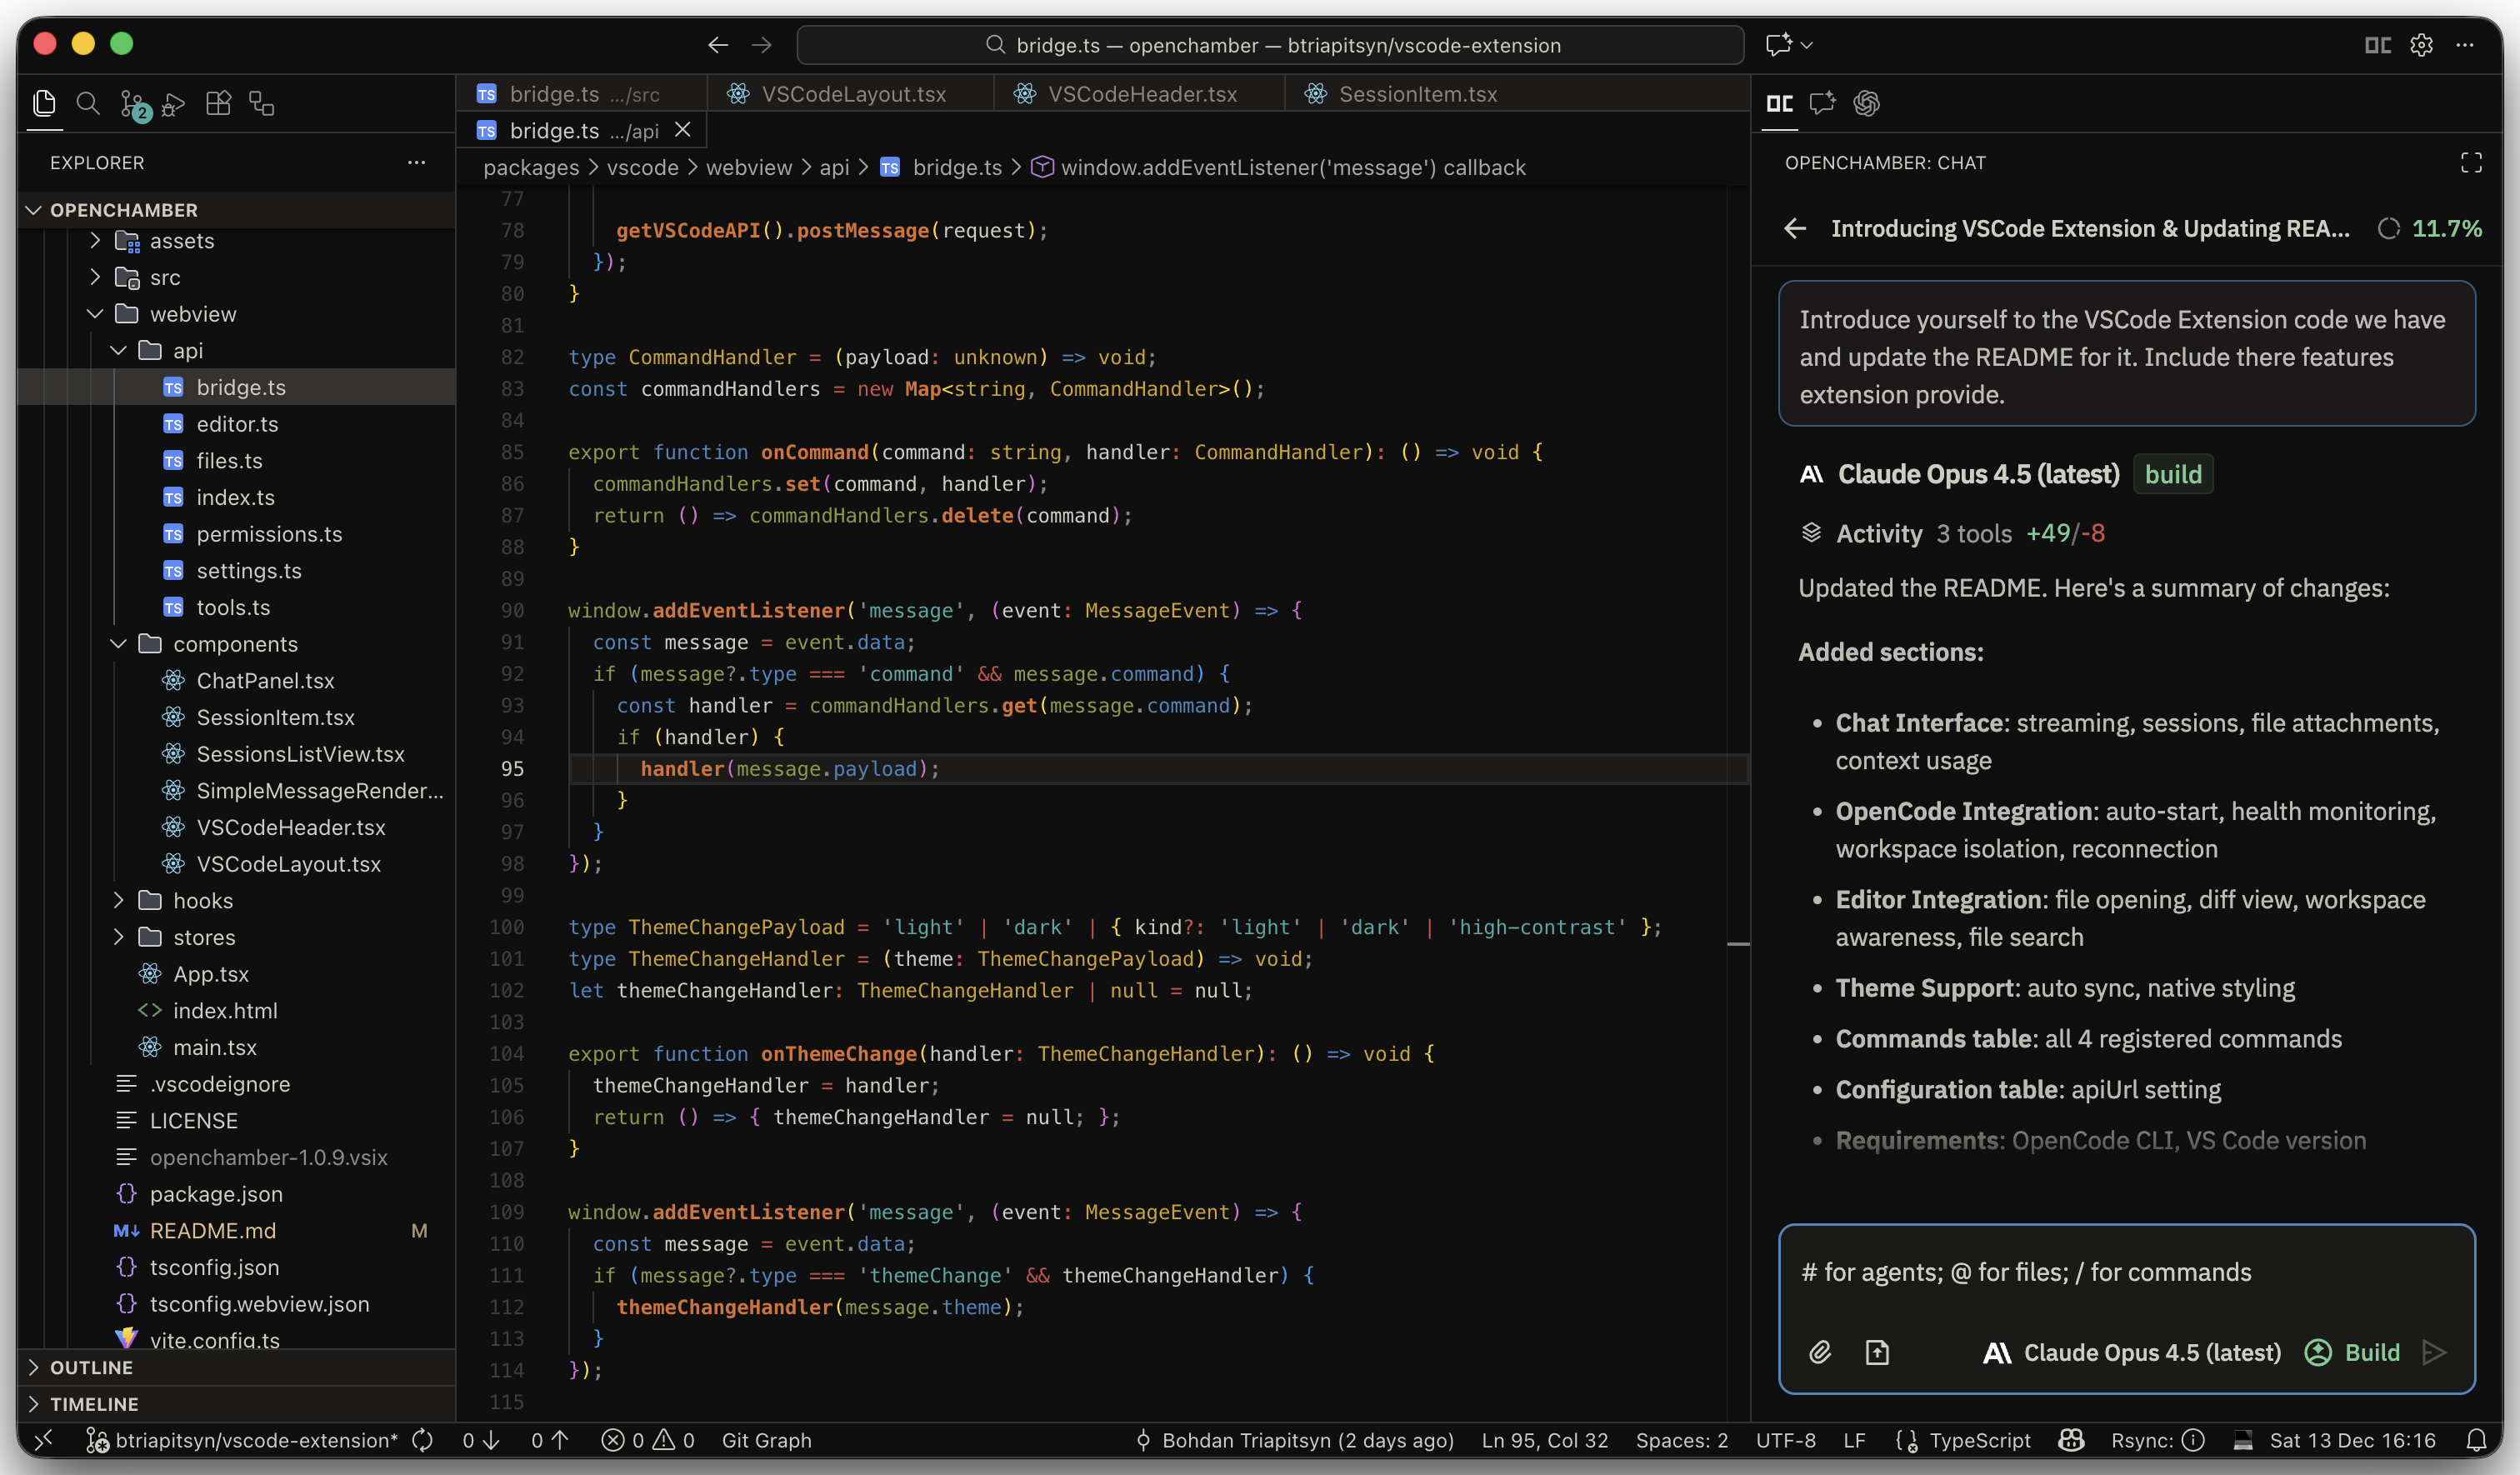Image resolution: width=2520 pixels, height=1475 pixels.
Task: Open the Extensions view icon
Action: pyautogui.click(x=218, y=103)
